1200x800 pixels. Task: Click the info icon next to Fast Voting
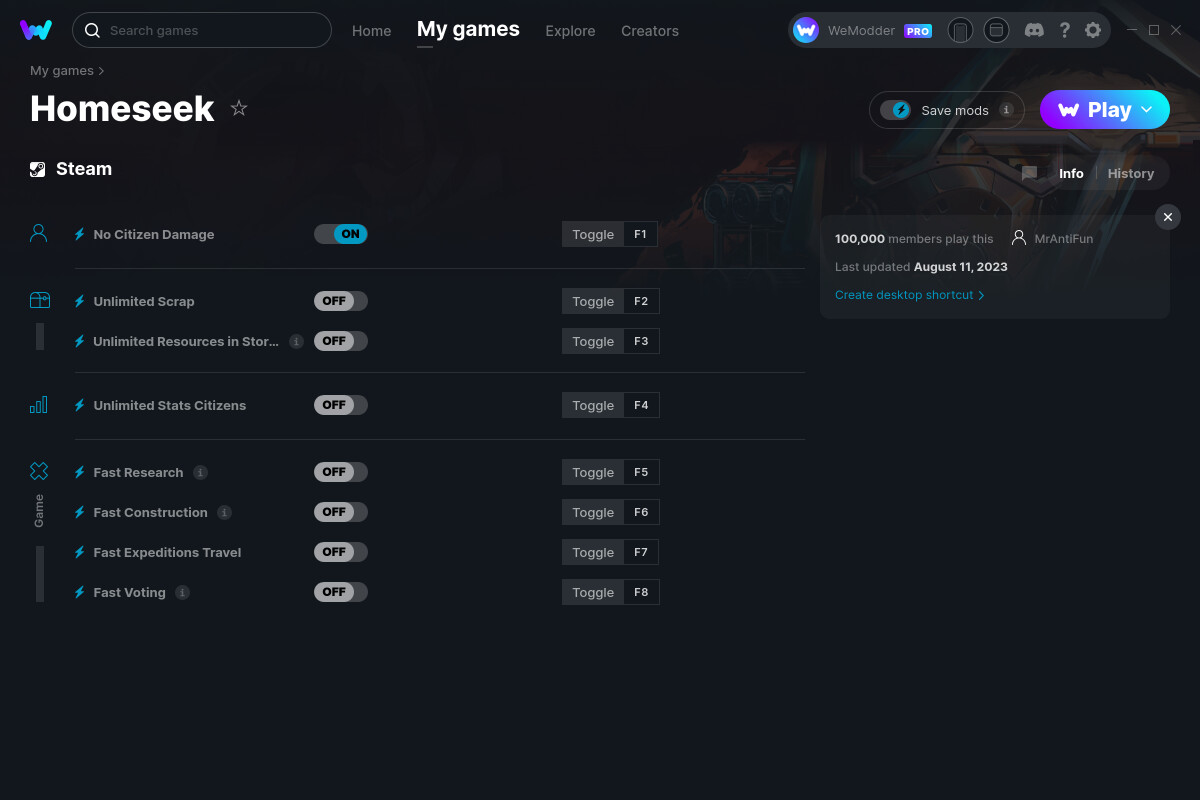182,592
